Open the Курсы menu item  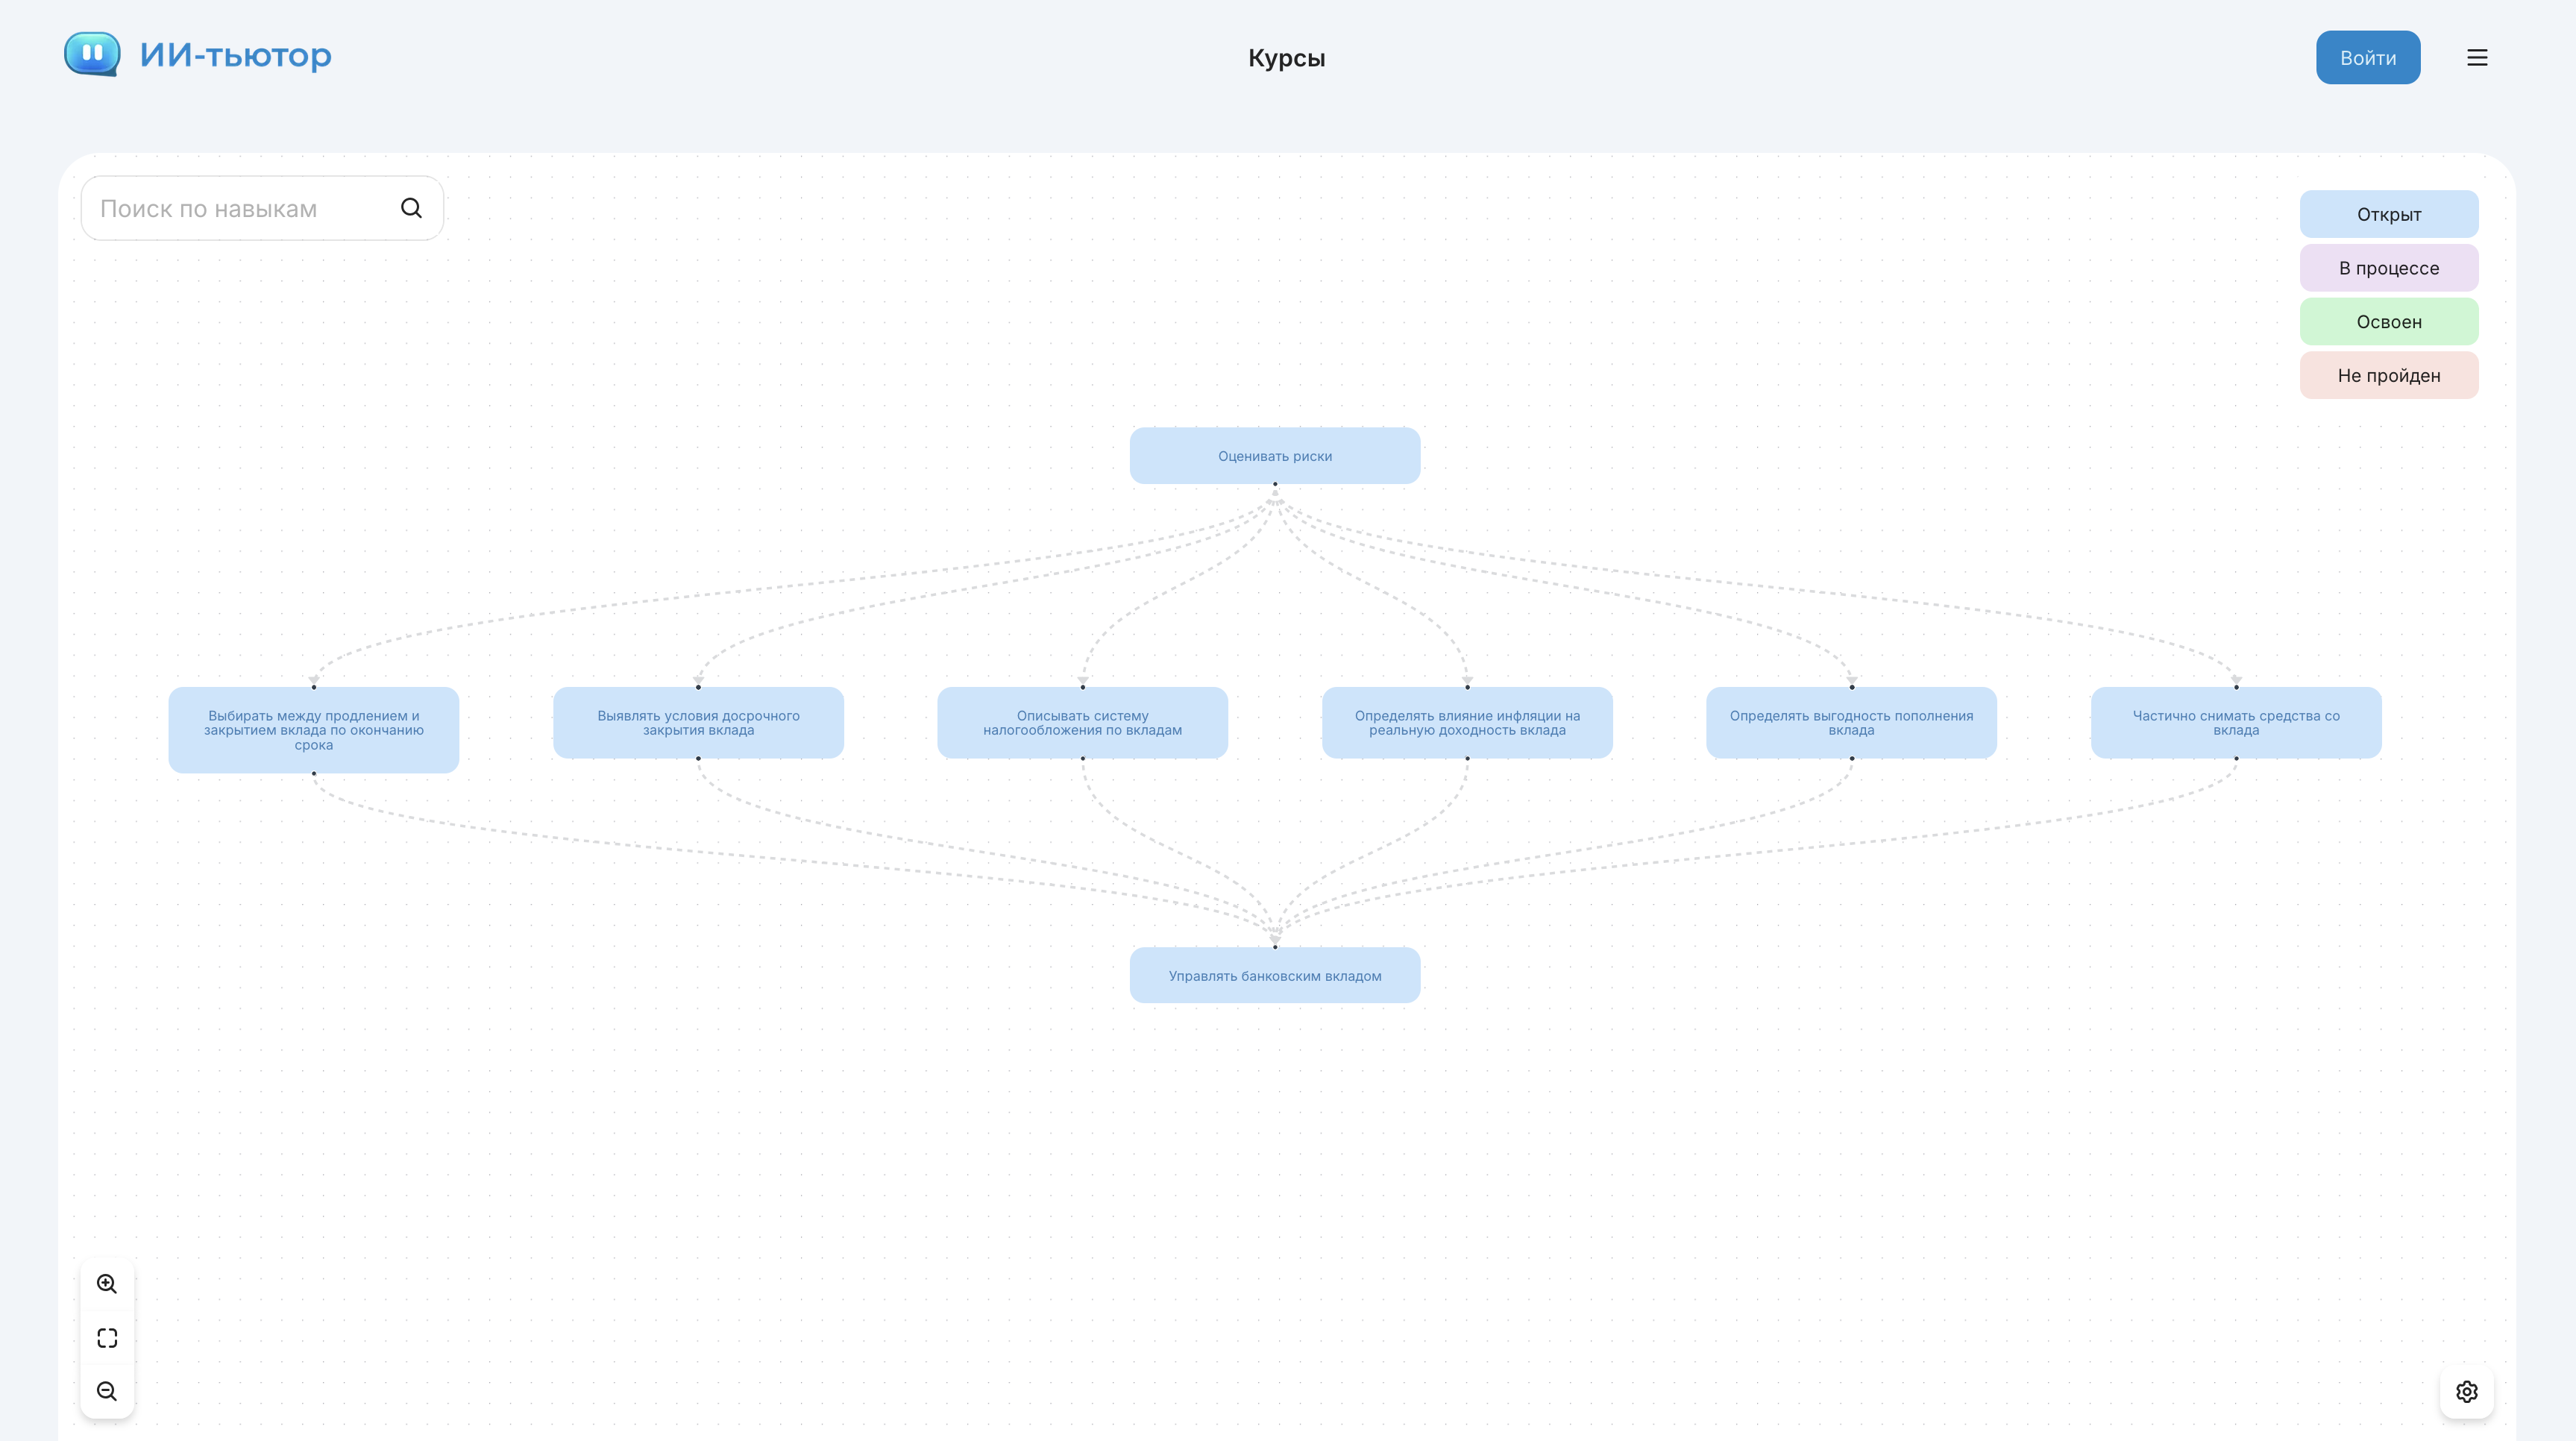pyautogui.click(x=1286, y=58)
